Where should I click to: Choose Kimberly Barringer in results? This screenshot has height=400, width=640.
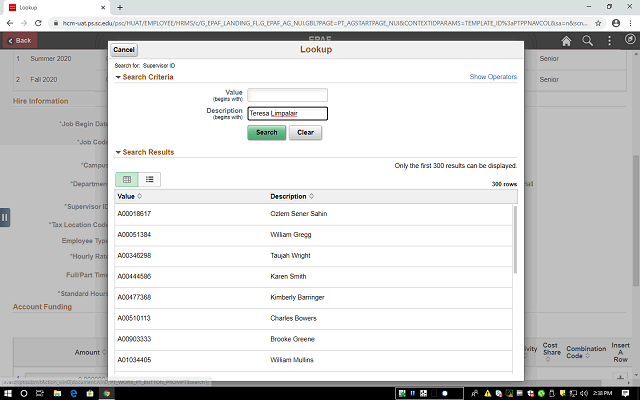tap(297, 297)
